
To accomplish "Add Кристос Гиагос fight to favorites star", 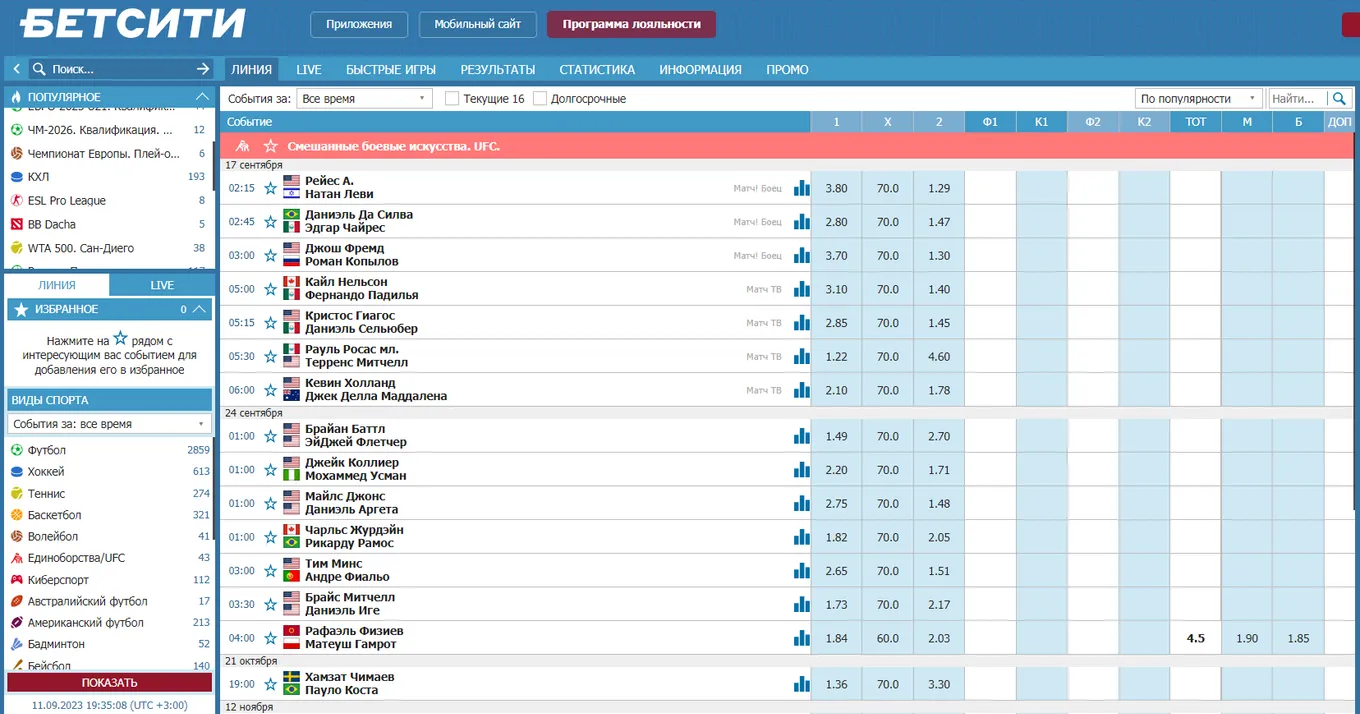I will coord(270,323).
